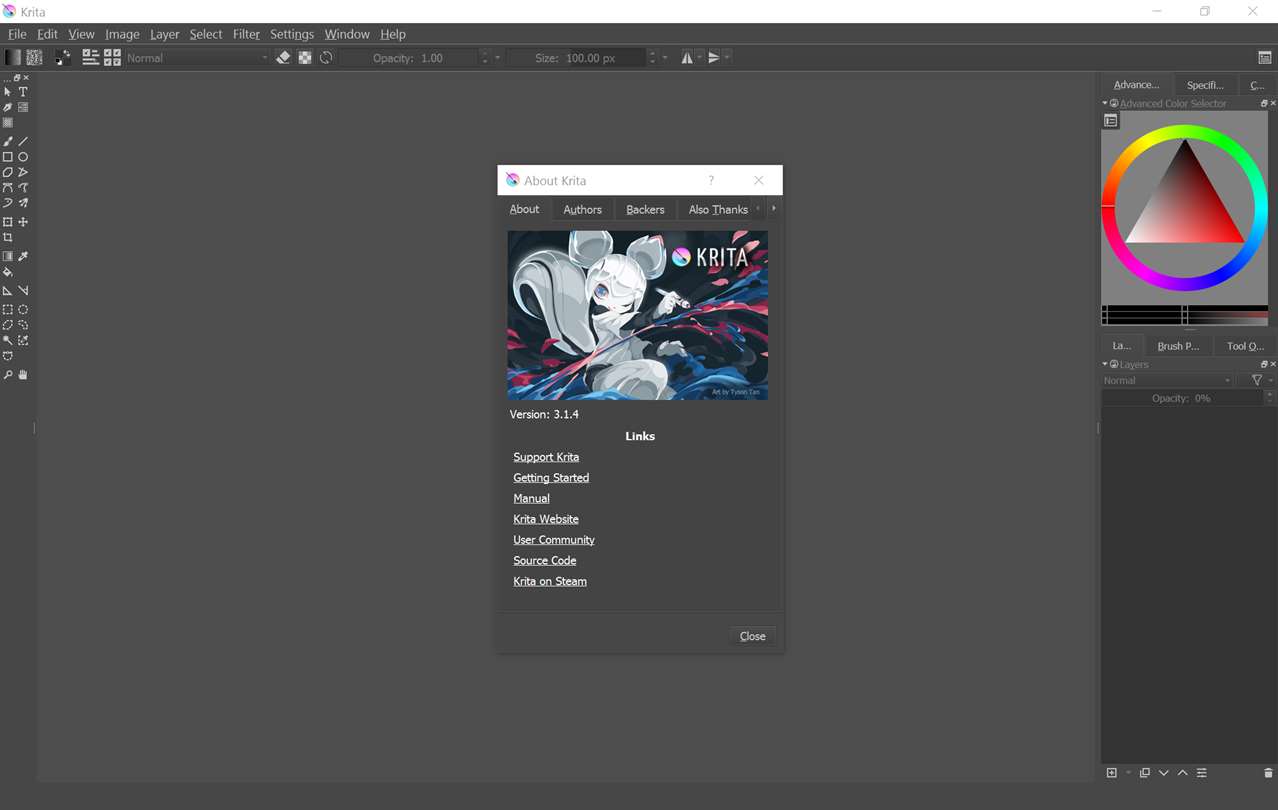Select the Rectangular Selection tool
Image resolution: width=1278 pixels, height=810 pixels.
pos(8,310)
